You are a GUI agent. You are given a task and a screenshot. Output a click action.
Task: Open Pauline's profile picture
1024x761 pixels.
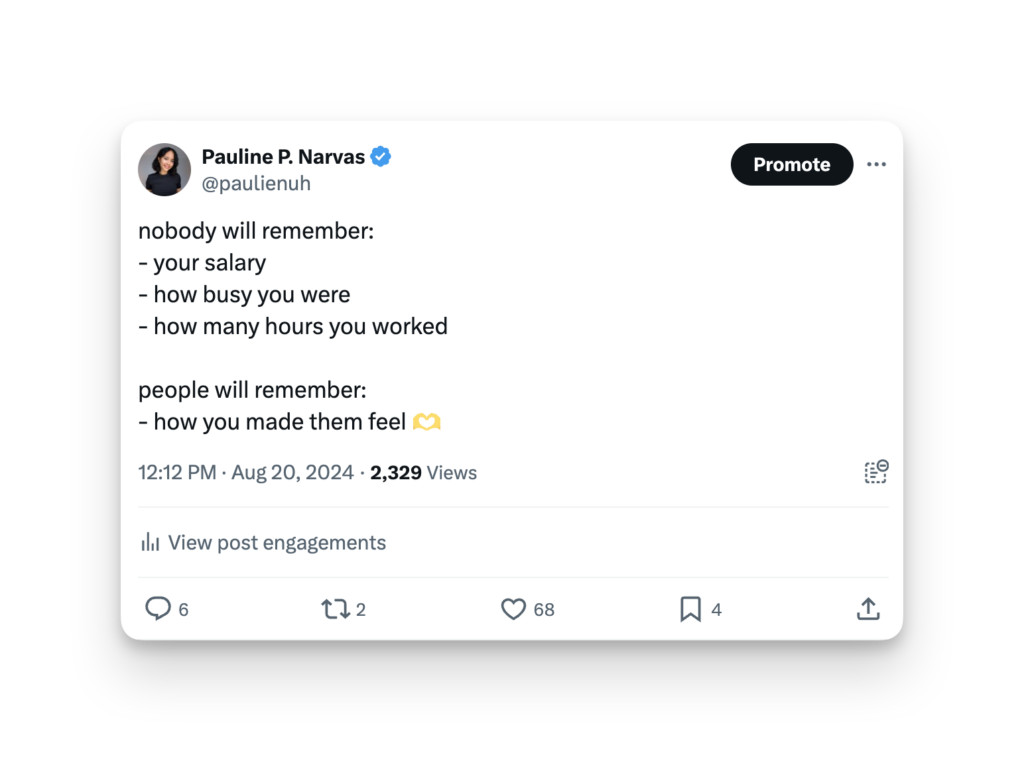pos(164,169)
